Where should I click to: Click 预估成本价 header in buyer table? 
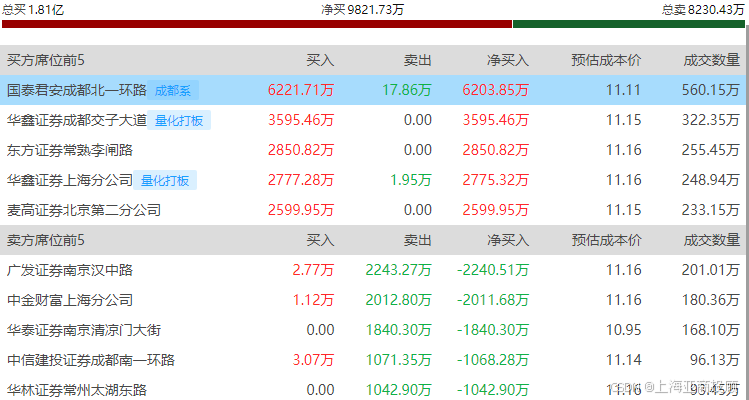click(606, 60)
